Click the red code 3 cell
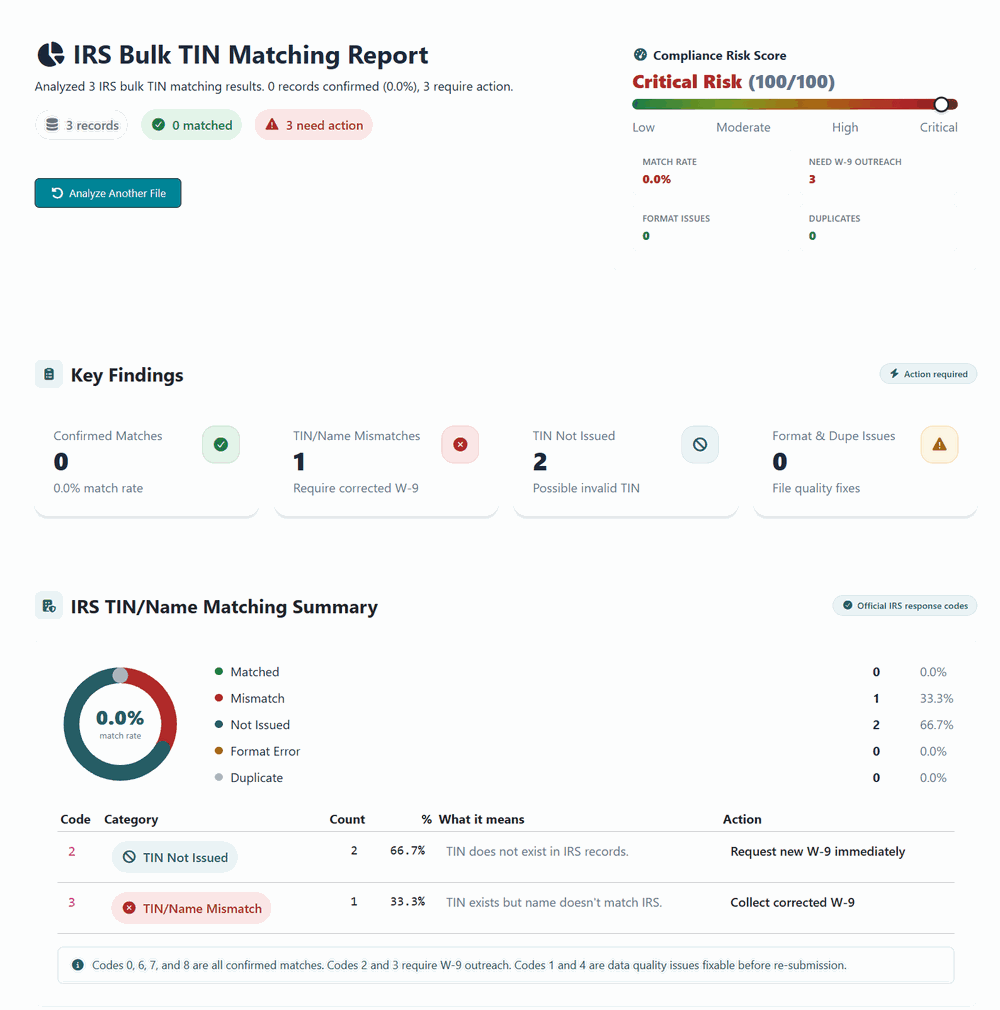 pyautogui.click(x=72, y=902)
